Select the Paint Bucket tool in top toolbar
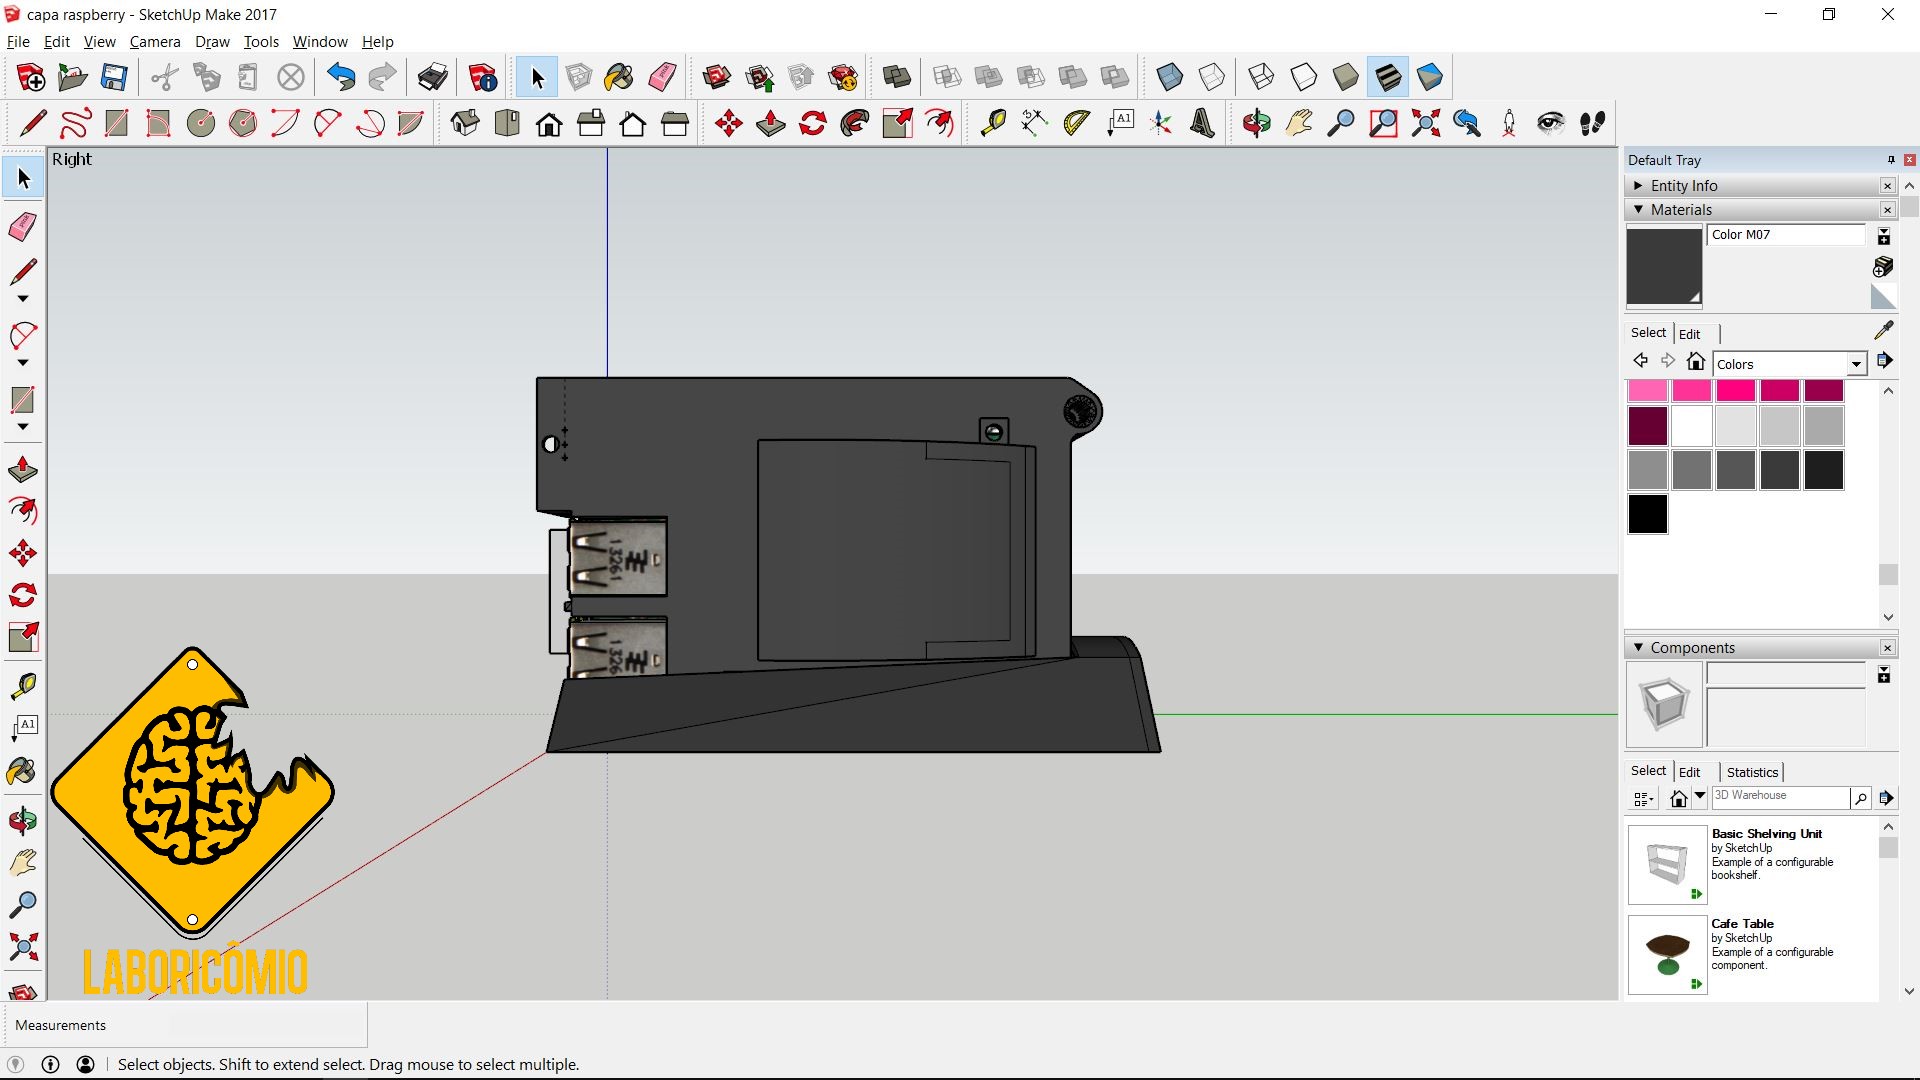The image size is (1920, 1080). click(x=619, y=77)
